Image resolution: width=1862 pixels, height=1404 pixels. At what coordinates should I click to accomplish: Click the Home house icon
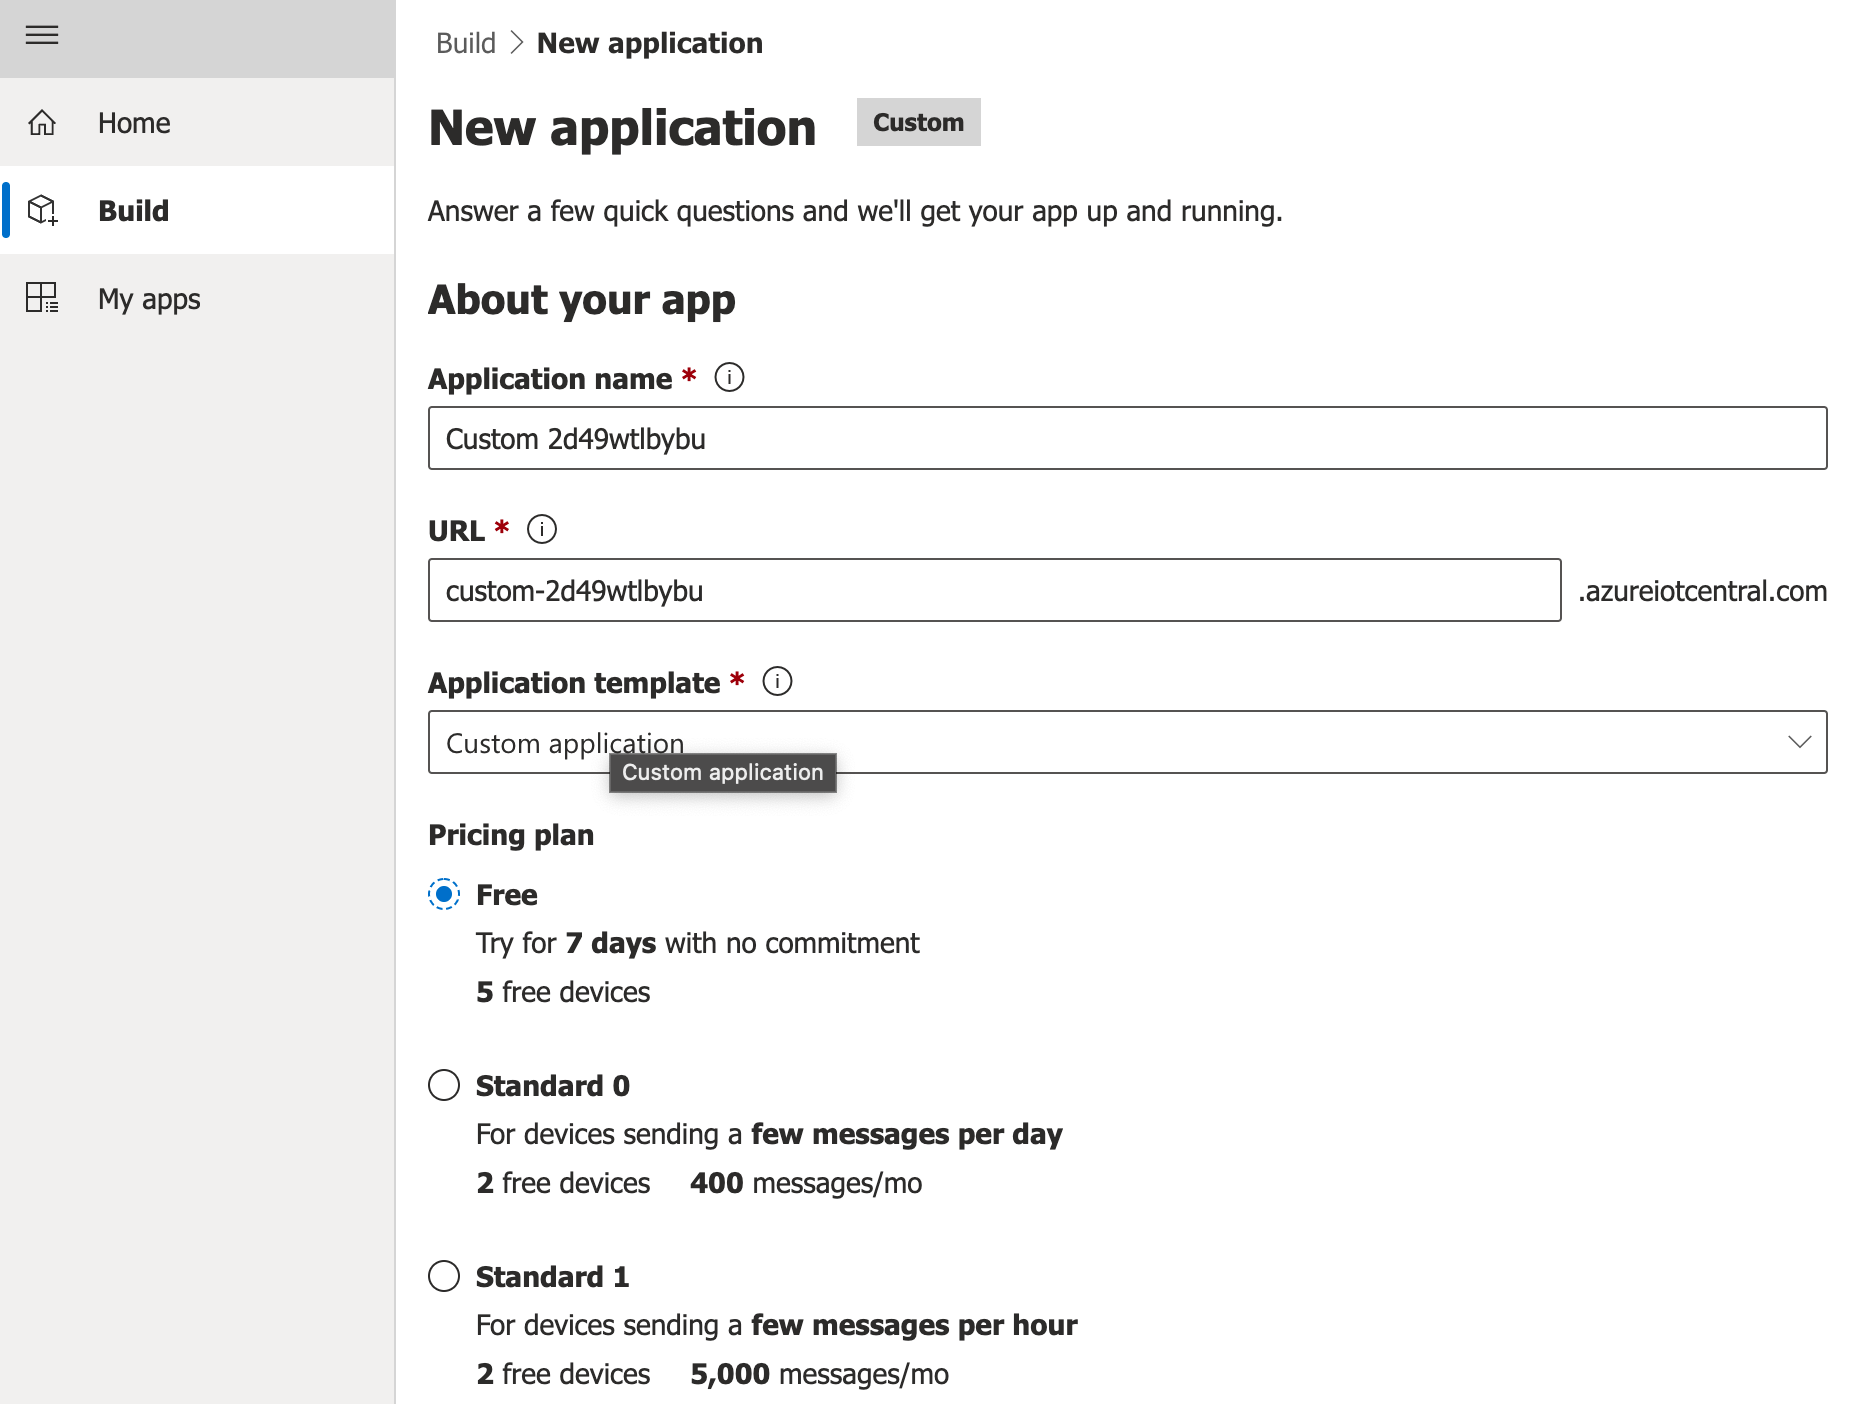(42, 123)
